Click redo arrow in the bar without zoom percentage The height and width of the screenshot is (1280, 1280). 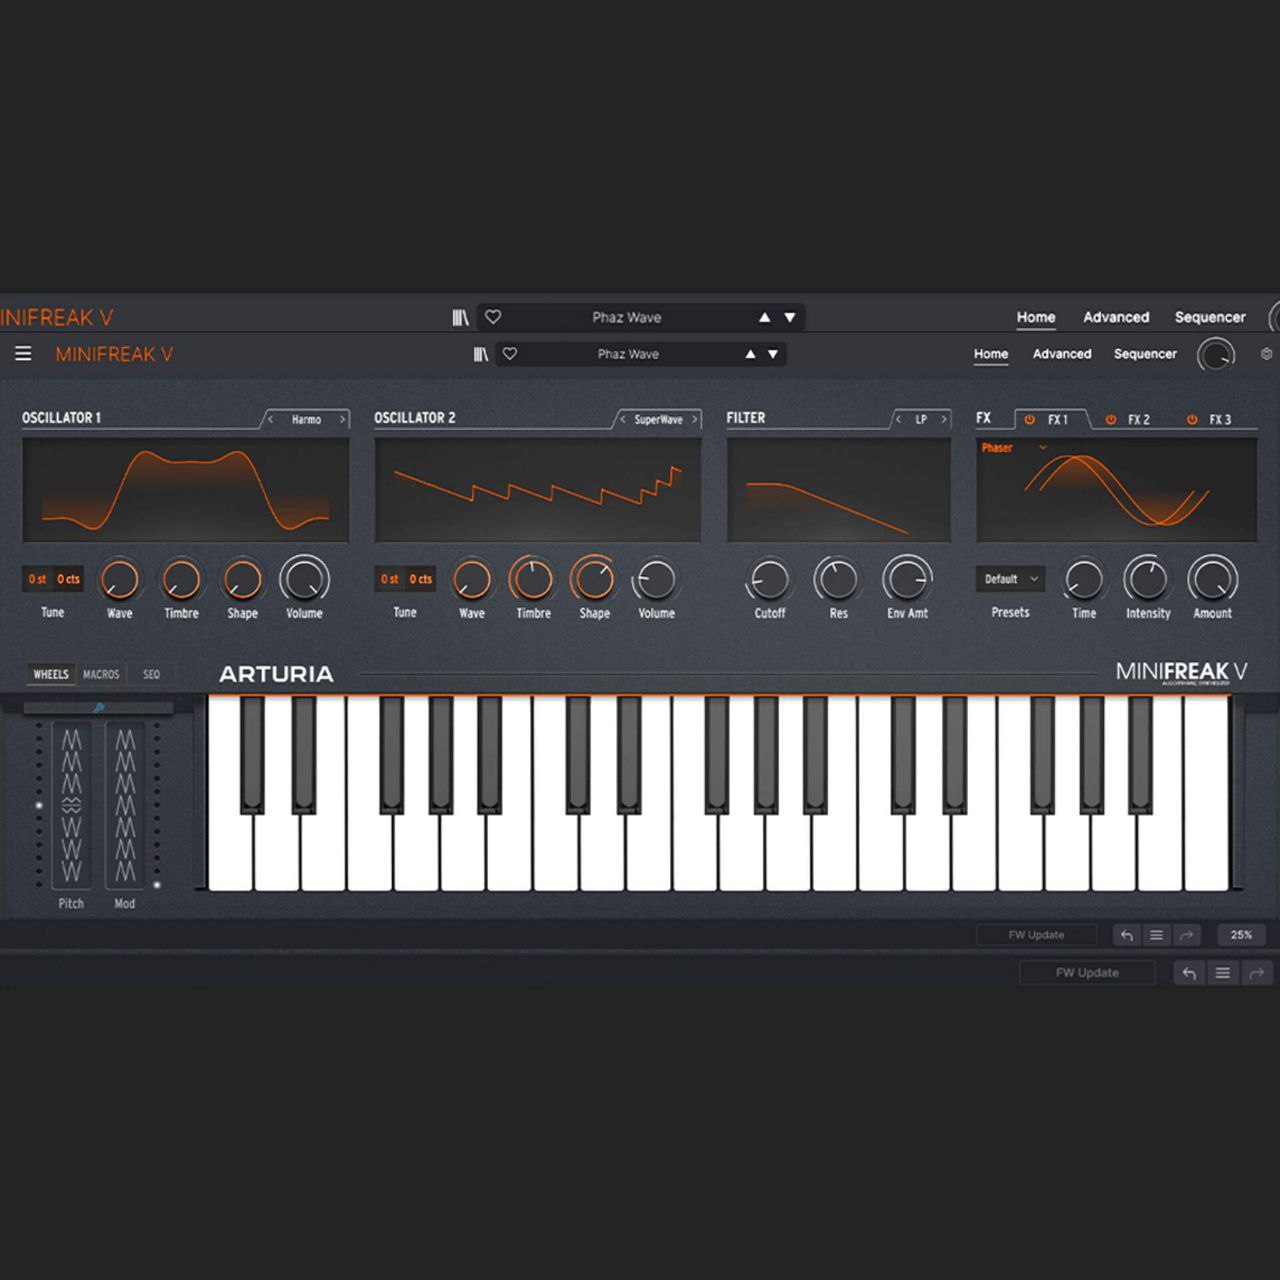click(x=1257, y=973)
